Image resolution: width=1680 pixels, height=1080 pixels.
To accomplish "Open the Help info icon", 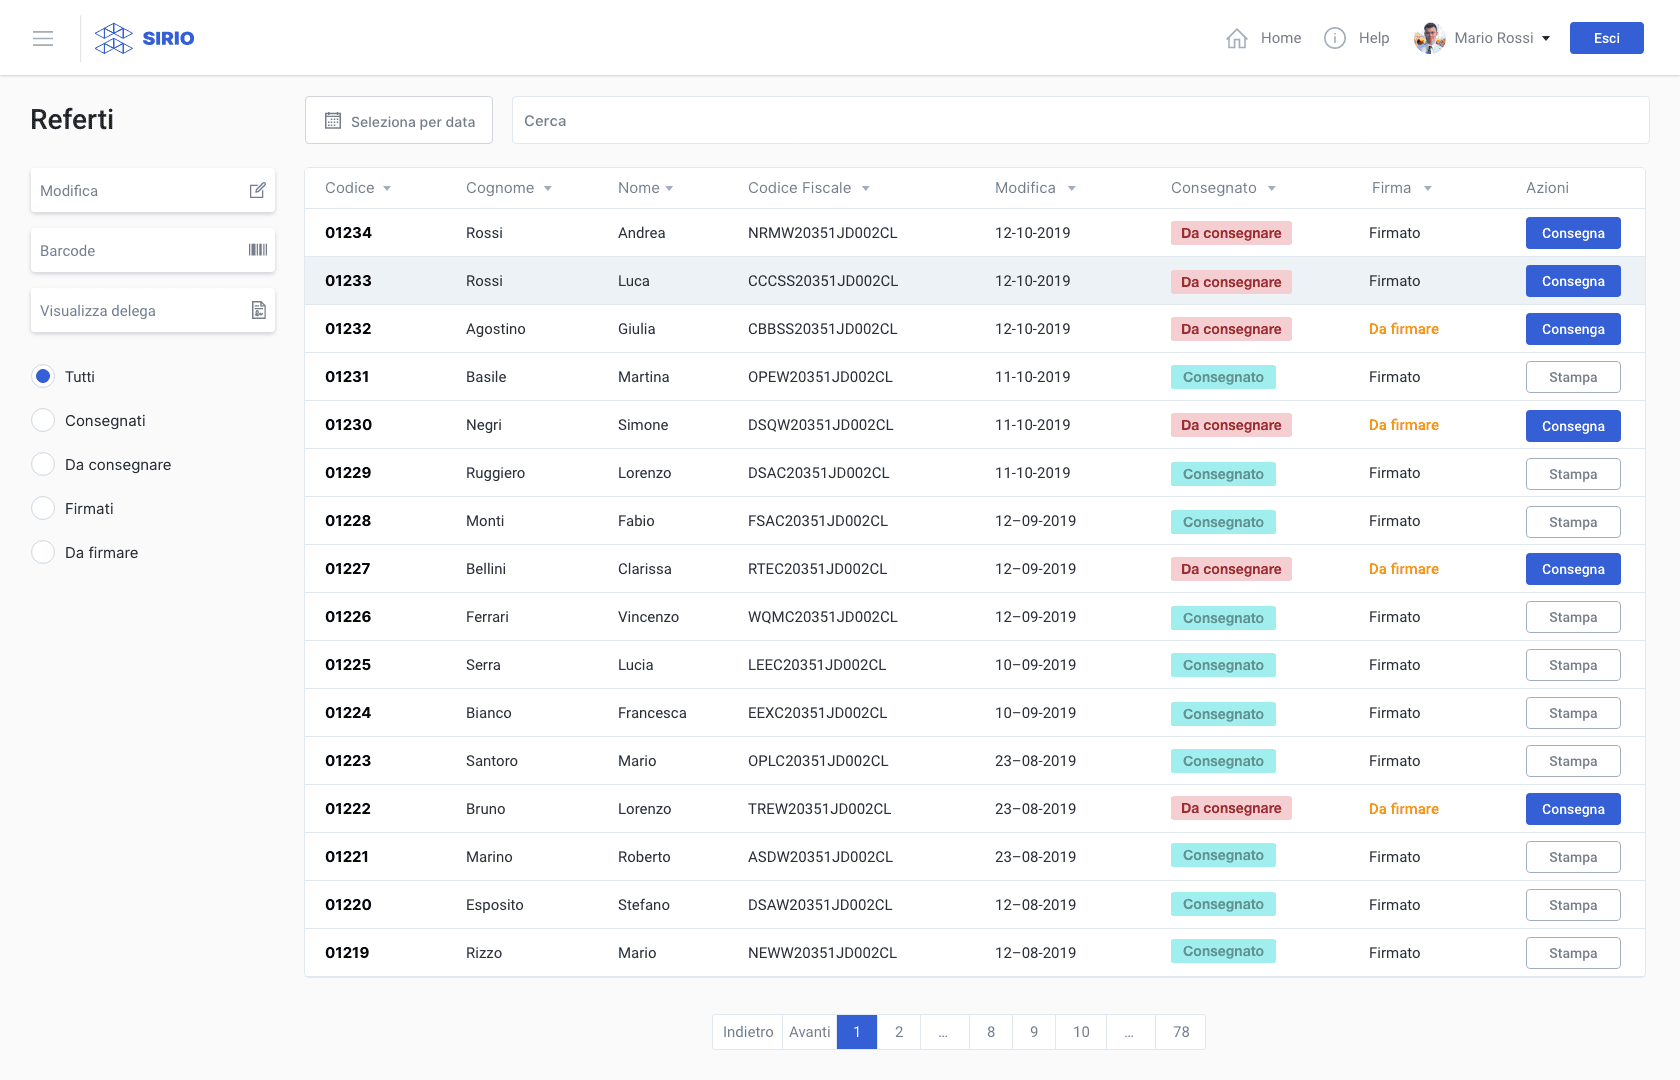I will (x=1335, y=38).
